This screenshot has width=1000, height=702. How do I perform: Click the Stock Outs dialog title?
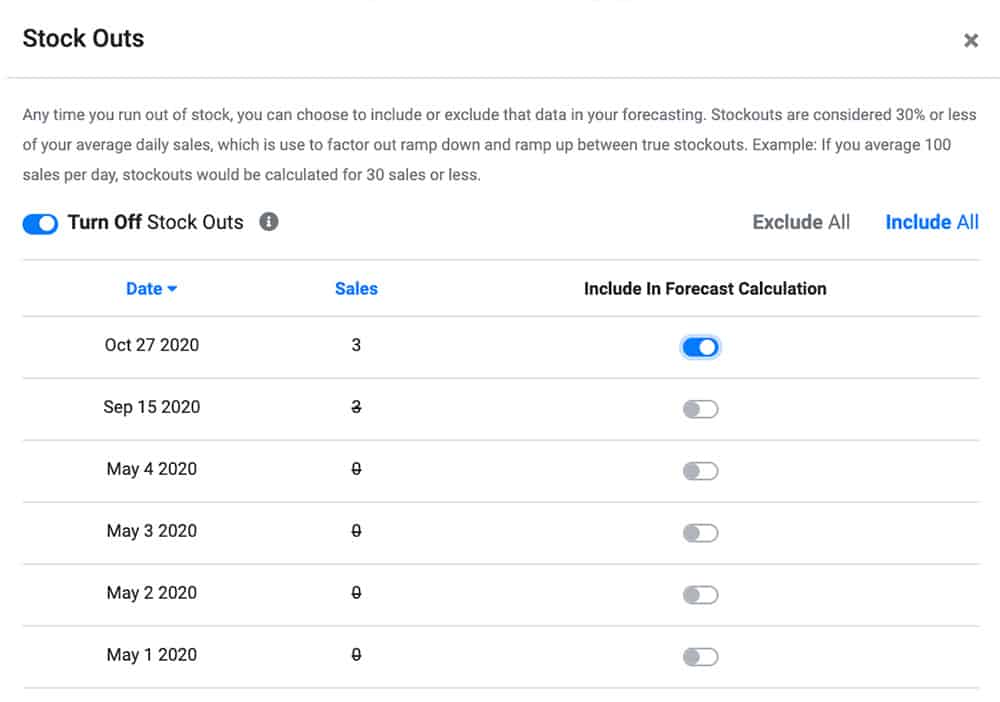pos(84,38)
